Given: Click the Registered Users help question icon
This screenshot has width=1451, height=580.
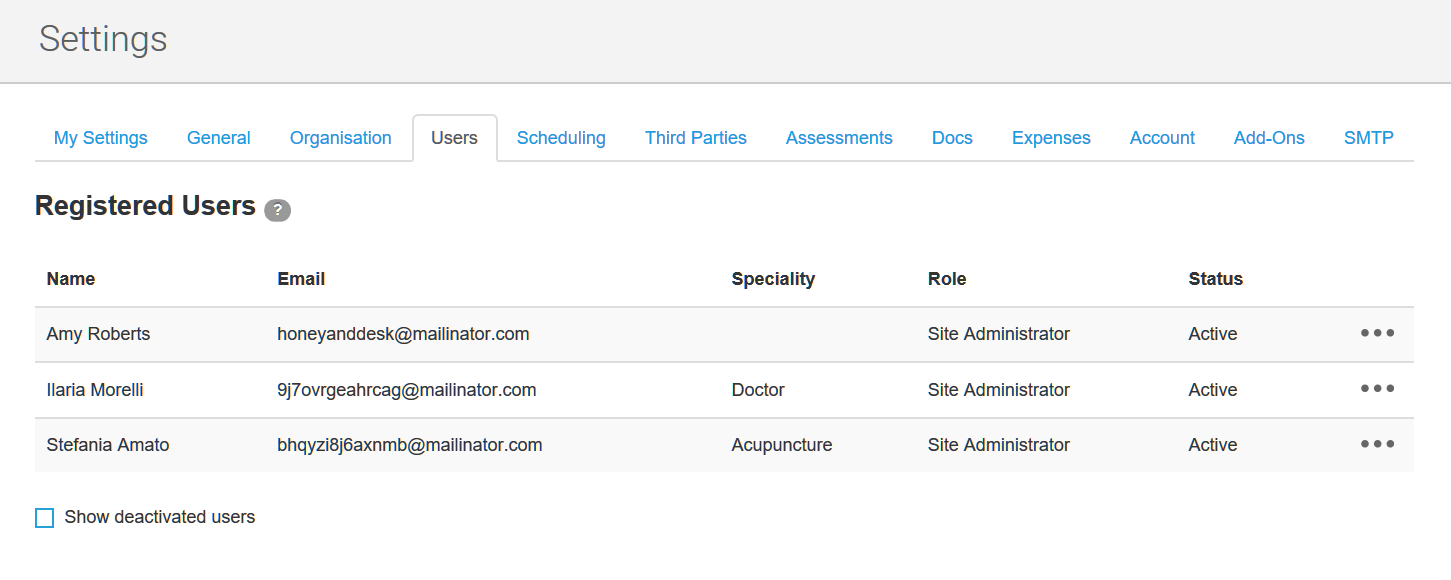Looking at the screenshot, I should [x=277, y=210].
